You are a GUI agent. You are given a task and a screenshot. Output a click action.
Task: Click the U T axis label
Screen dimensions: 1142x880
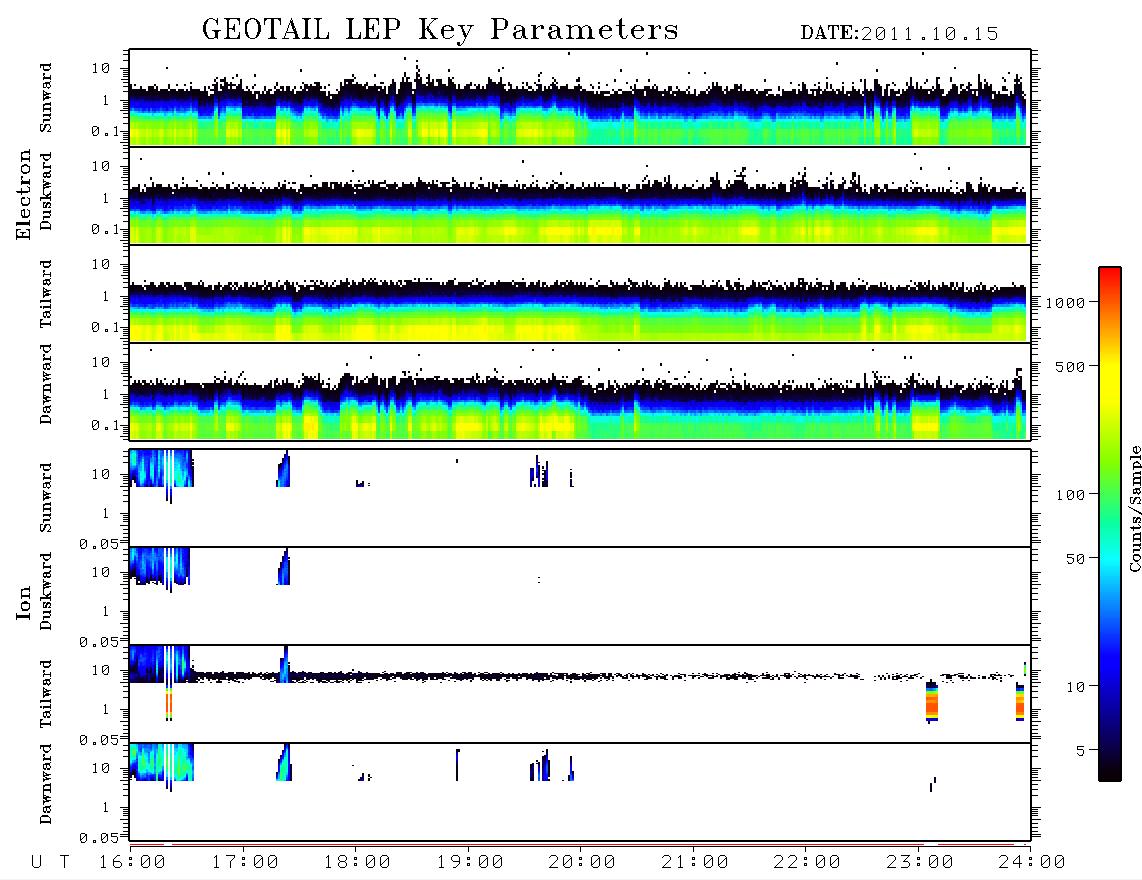[x=50, y=863]
